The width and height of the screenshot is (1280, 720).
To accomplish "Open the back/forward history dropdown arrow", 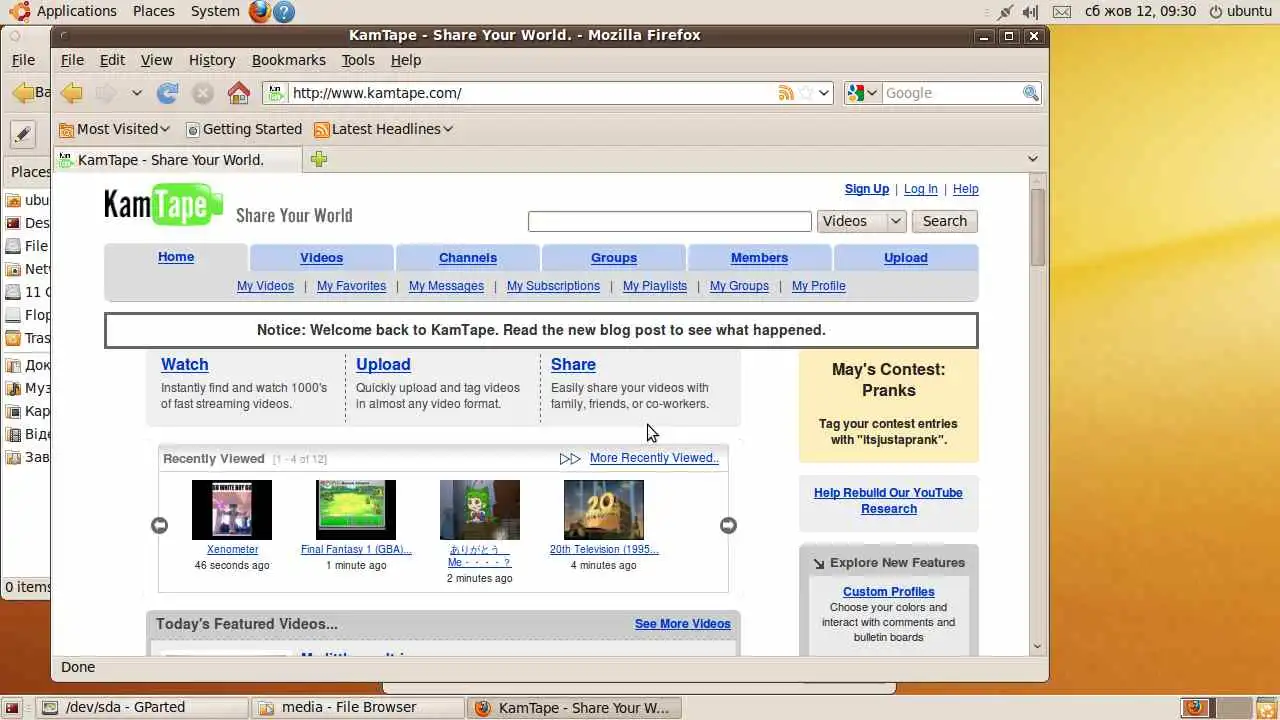I will pos(136,93).
